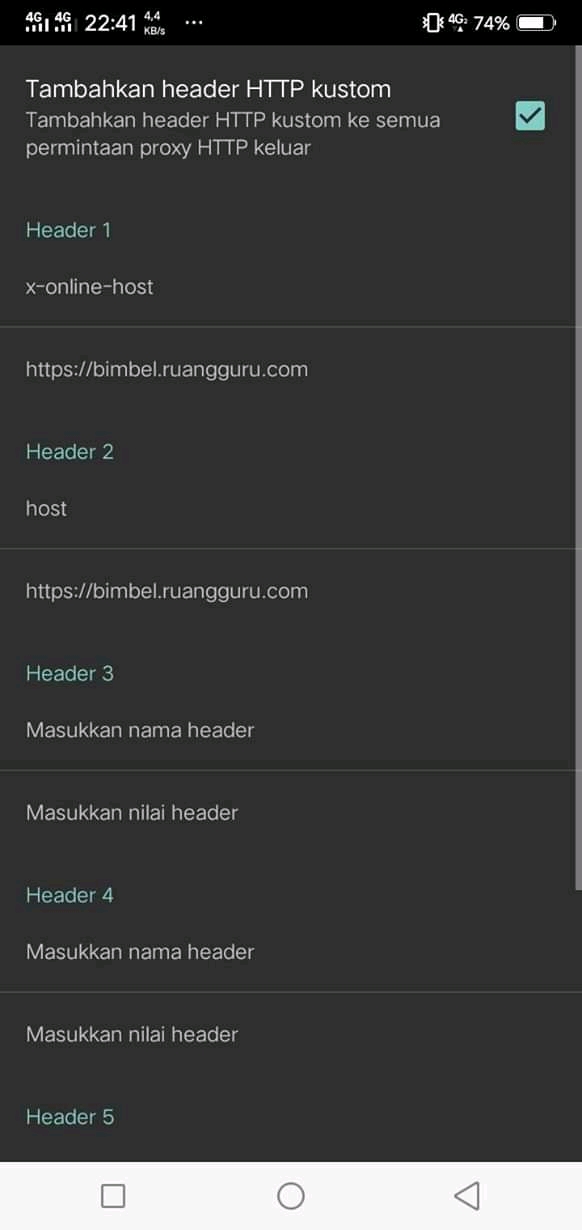Screen dimensions: 582x1230
Task: Tap the clock showing 22:41
Action: tap(110, 22)
